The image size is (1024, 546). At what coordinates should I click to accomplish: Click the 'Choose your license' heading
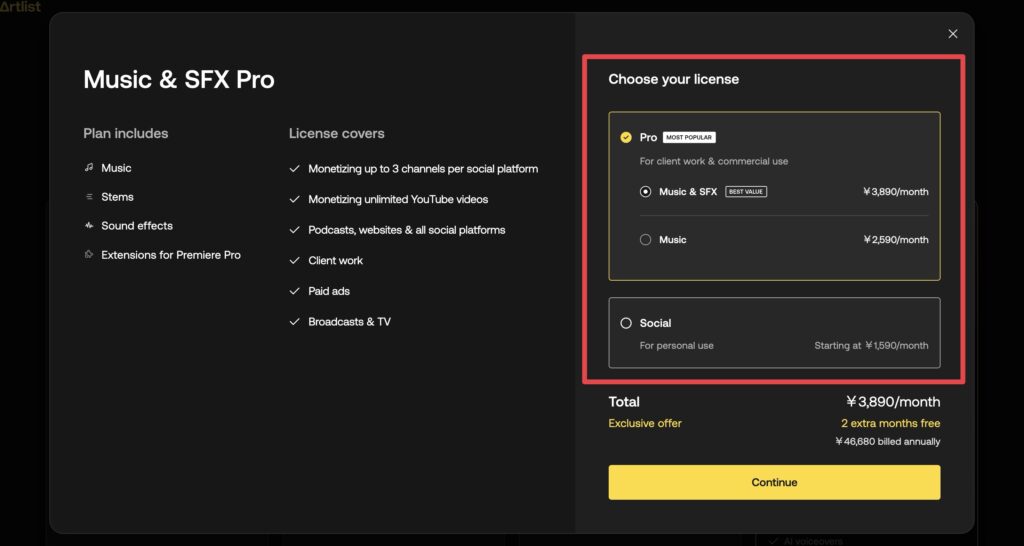click(x=673, y=79)
